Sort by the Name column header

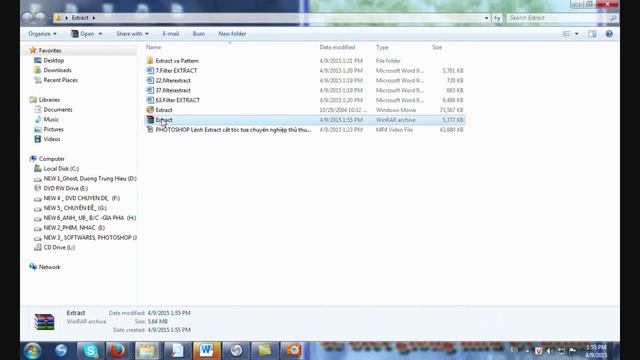[x=153, y=47]
